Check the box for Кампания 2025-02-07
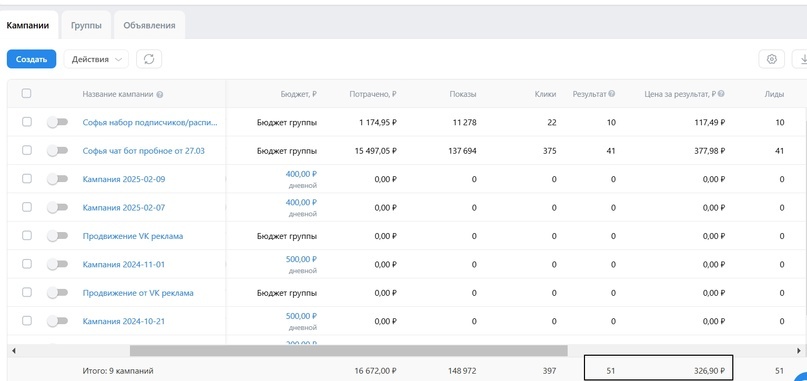 [x=26, y=207]
